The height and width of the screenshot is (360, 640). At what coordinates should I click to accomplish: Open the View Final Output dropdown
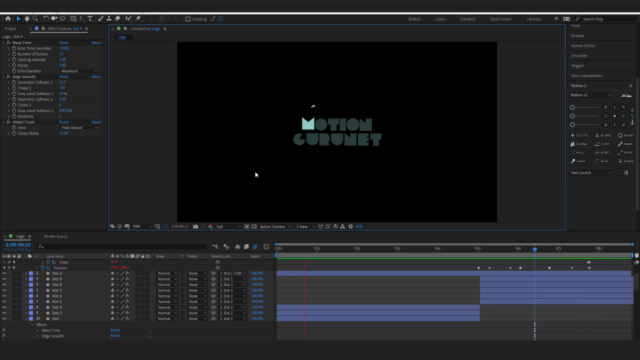(x=79, y=128)
